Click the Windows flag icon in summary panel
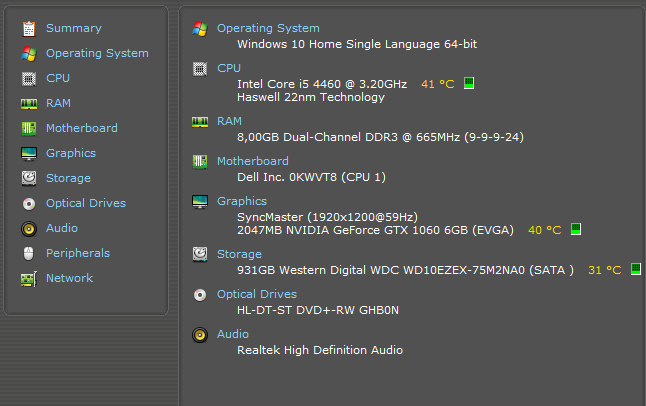Viewport: 646px width, 406px height. point(200,29)
